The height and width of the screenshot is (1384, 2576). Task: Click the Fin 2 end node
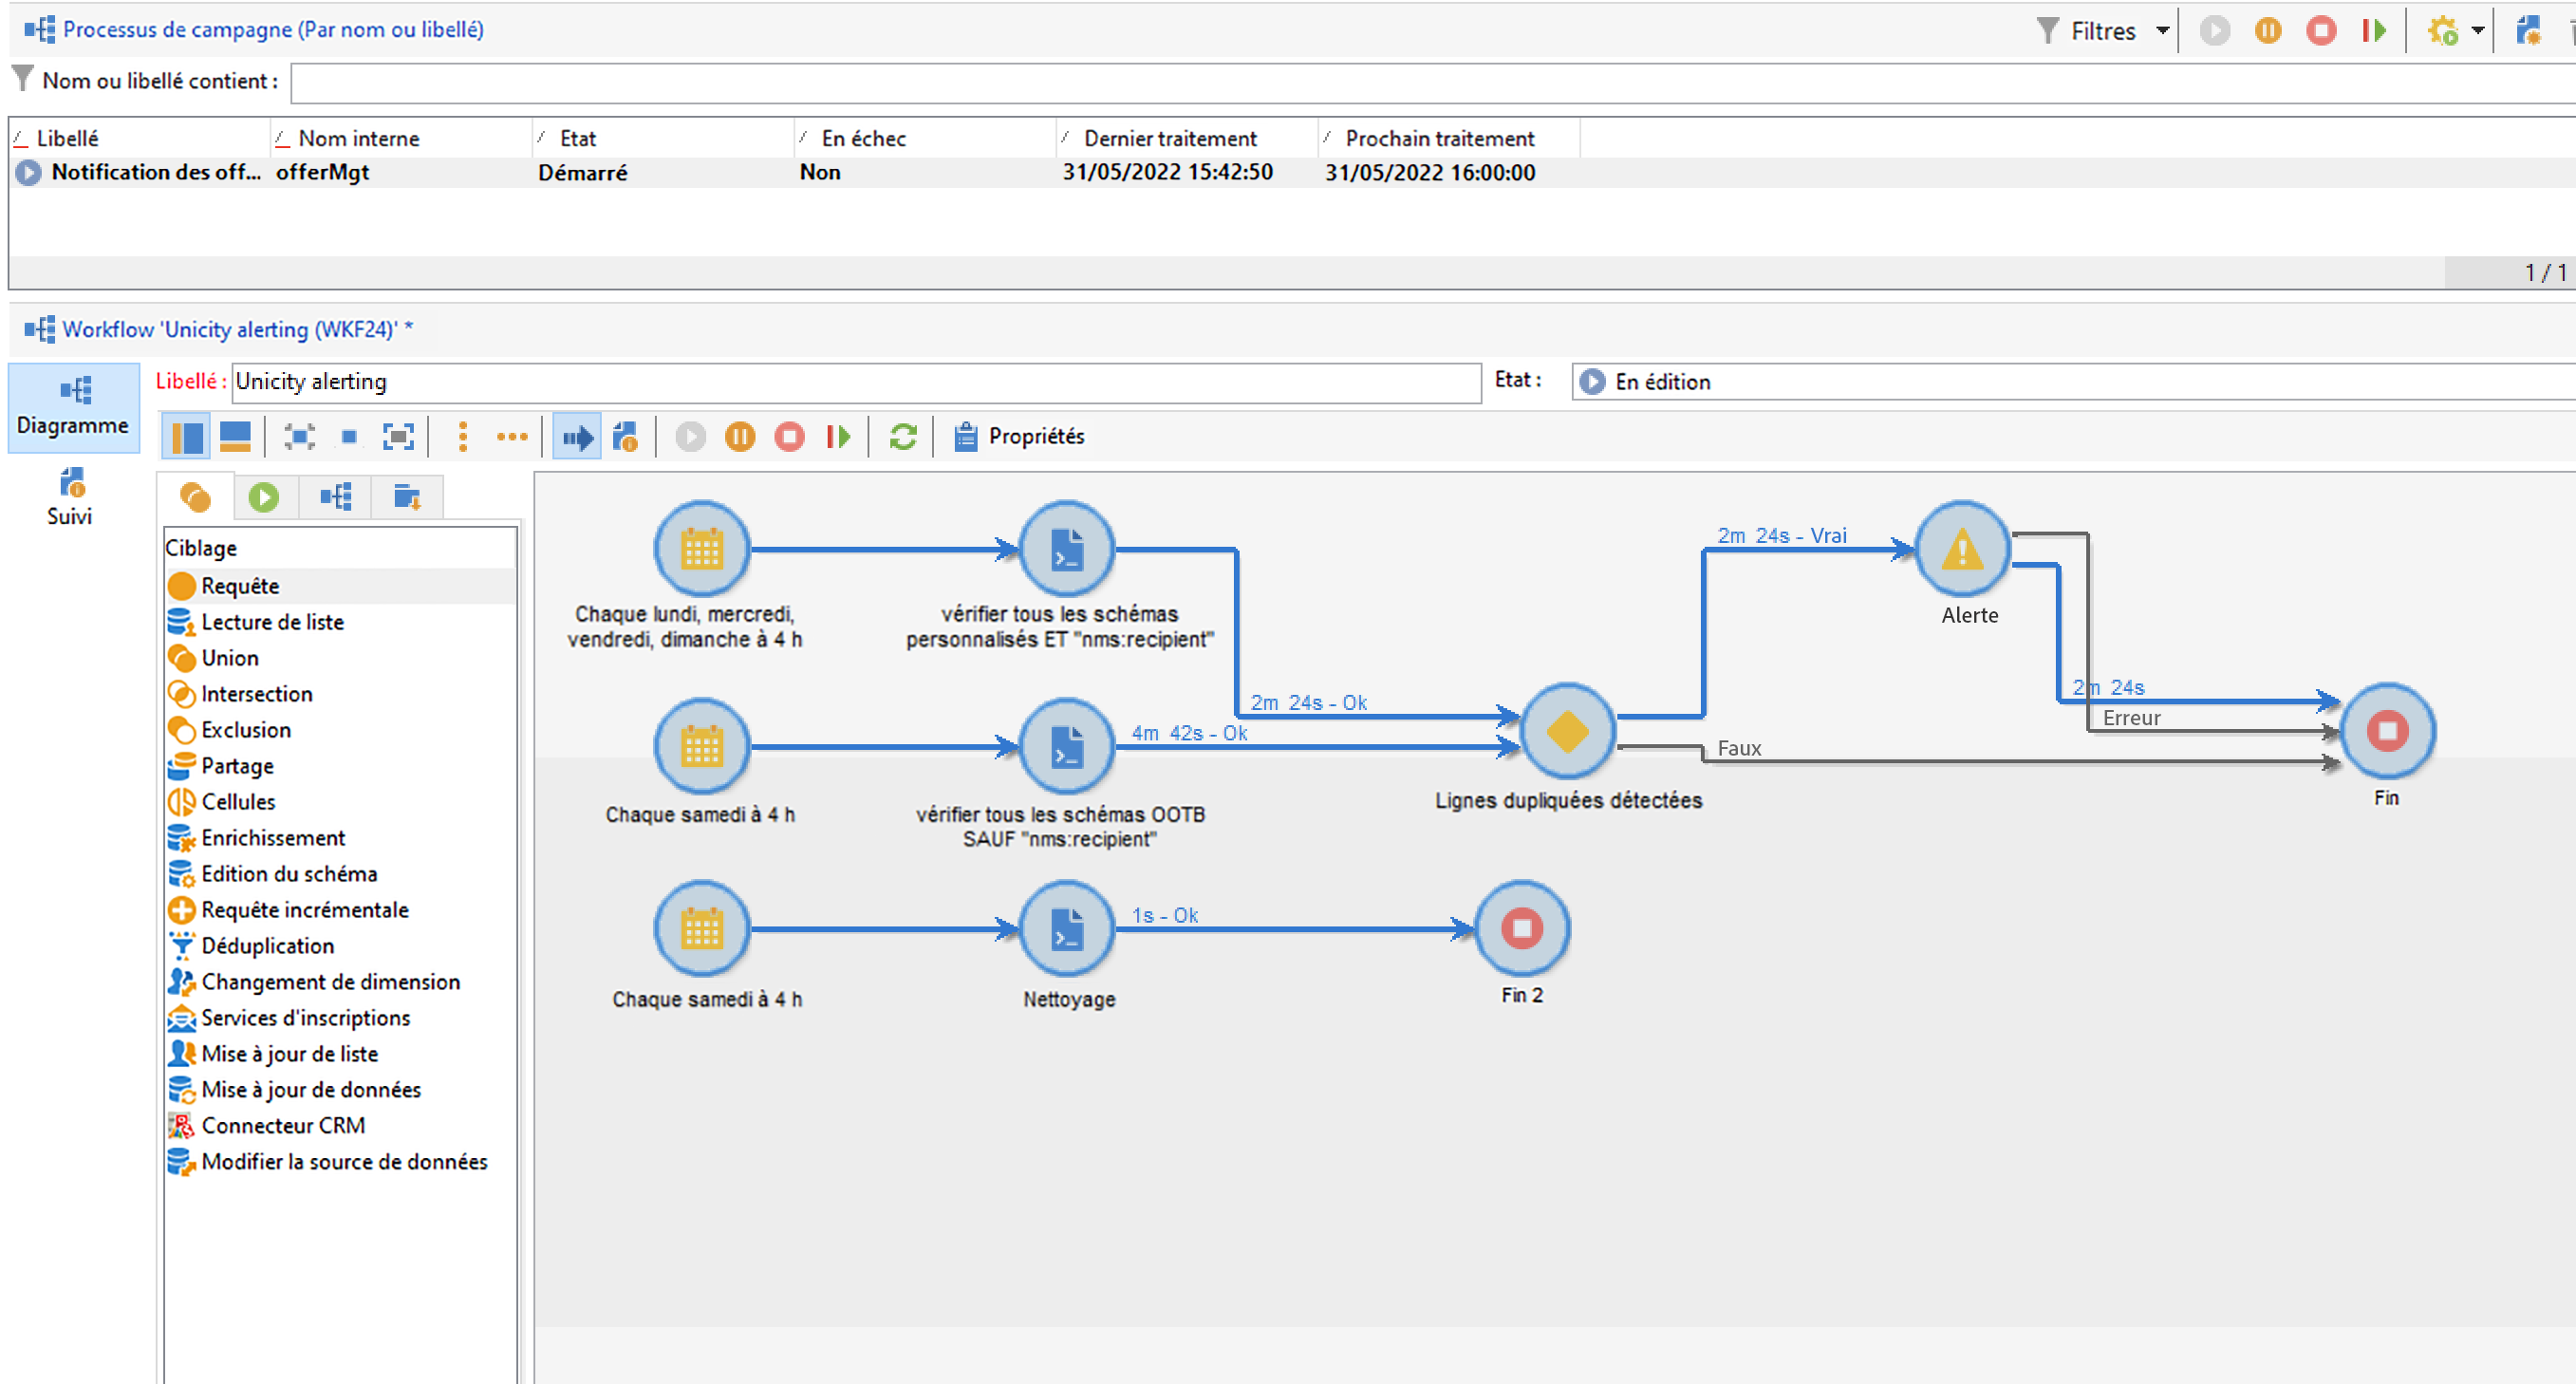coord(1521,928)
